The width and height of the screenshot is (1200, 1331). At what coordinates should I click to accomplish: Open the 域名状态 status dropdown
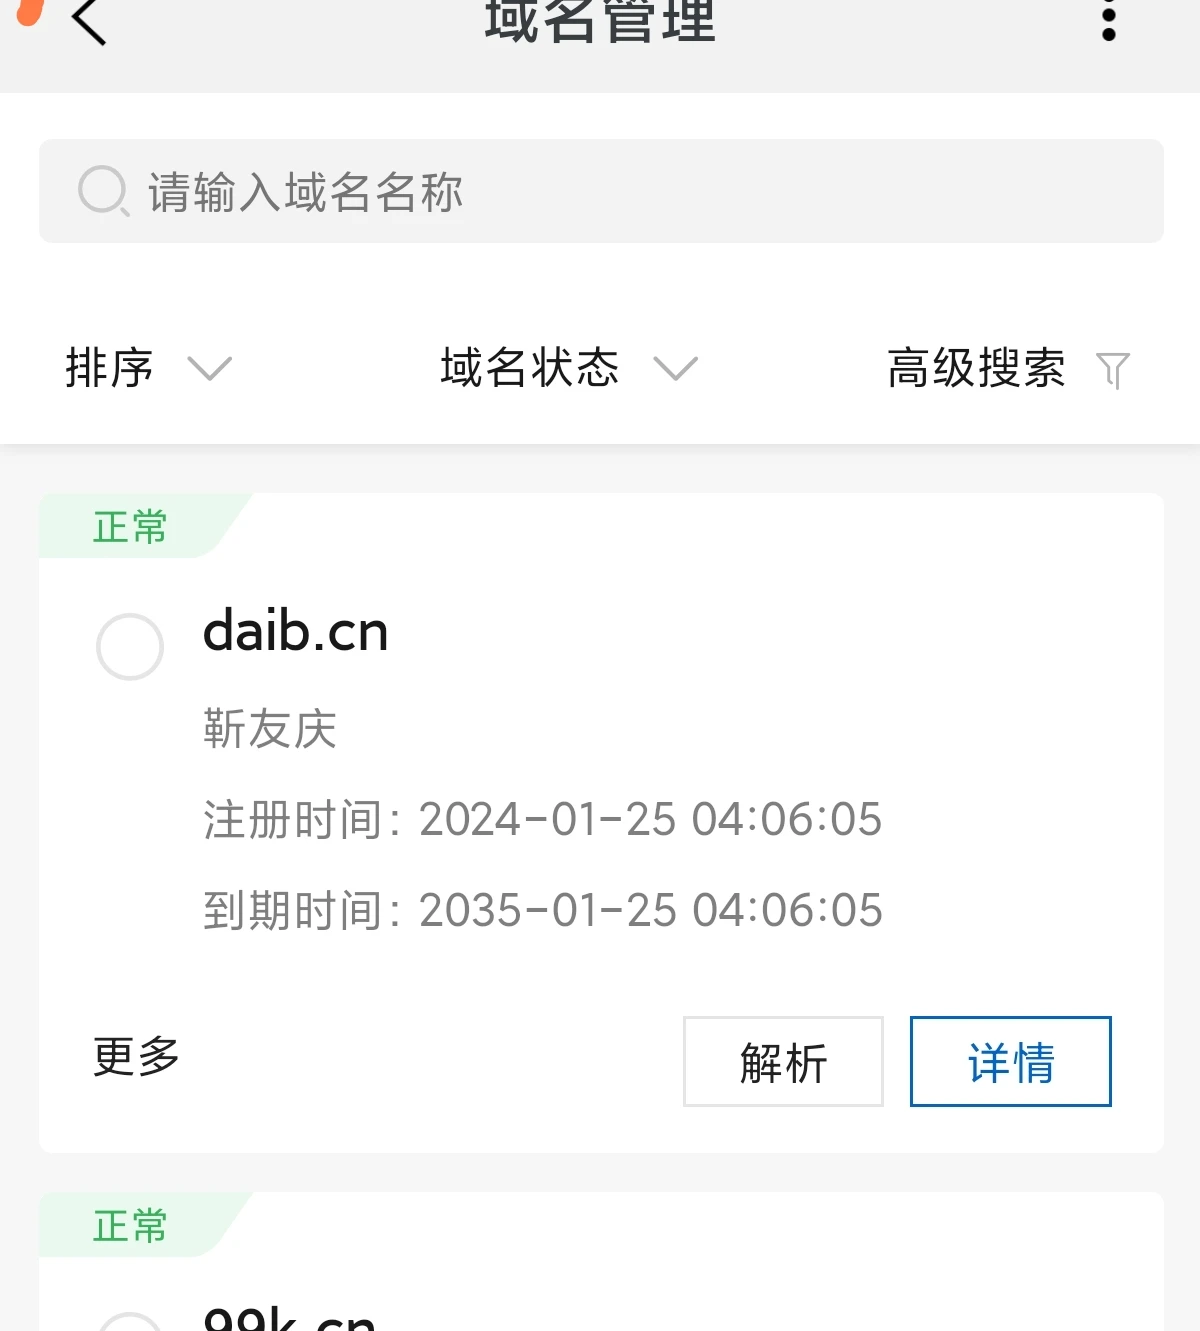click(530, 368)
